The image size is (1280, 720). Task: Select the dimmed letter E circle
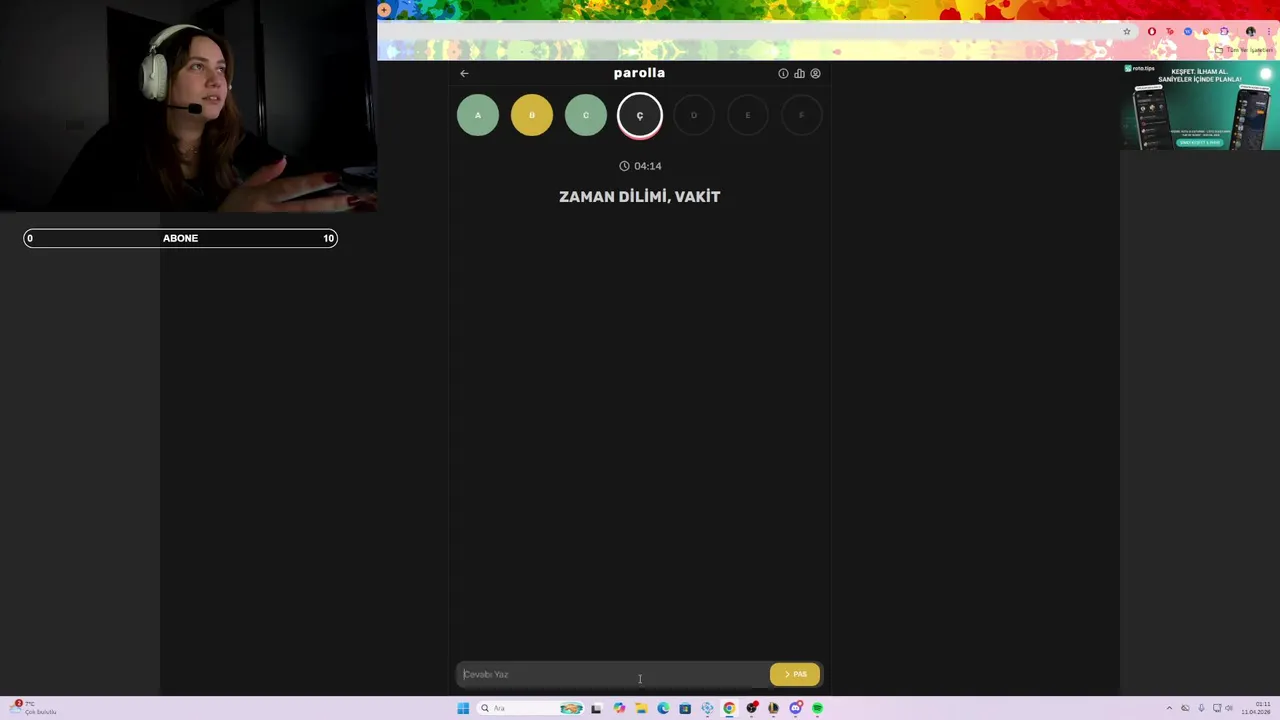tap(748, 115)
